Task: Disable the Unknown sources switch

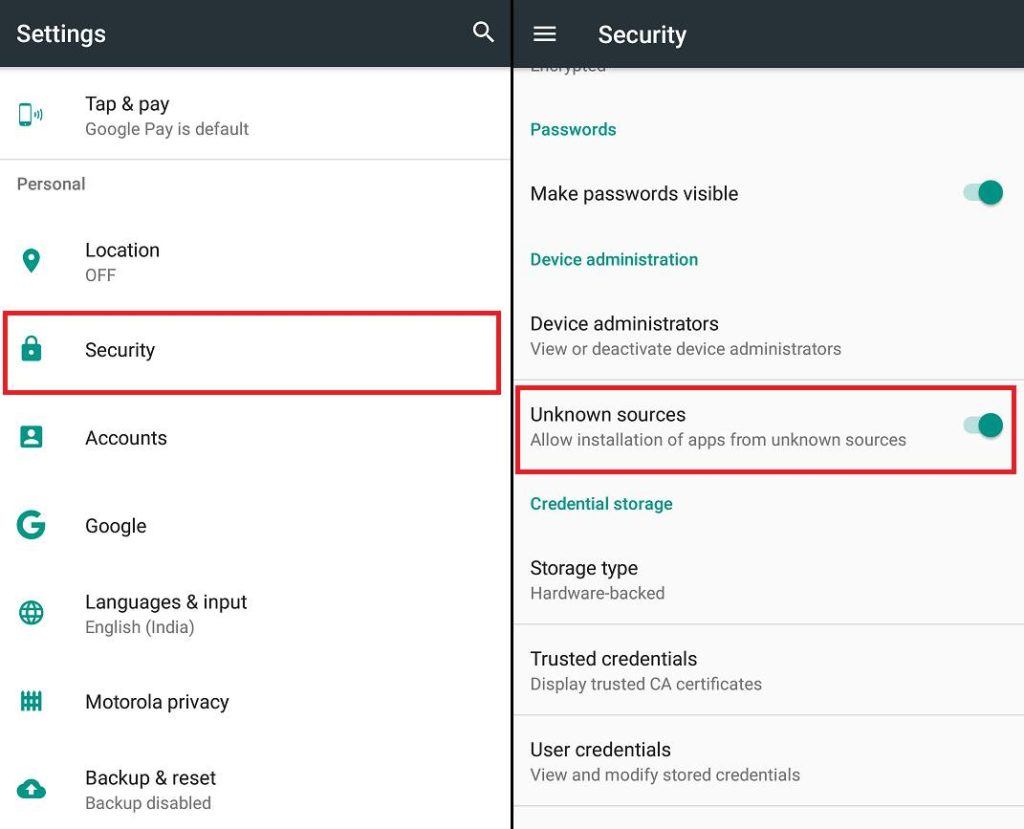Action: coord(983,426)
